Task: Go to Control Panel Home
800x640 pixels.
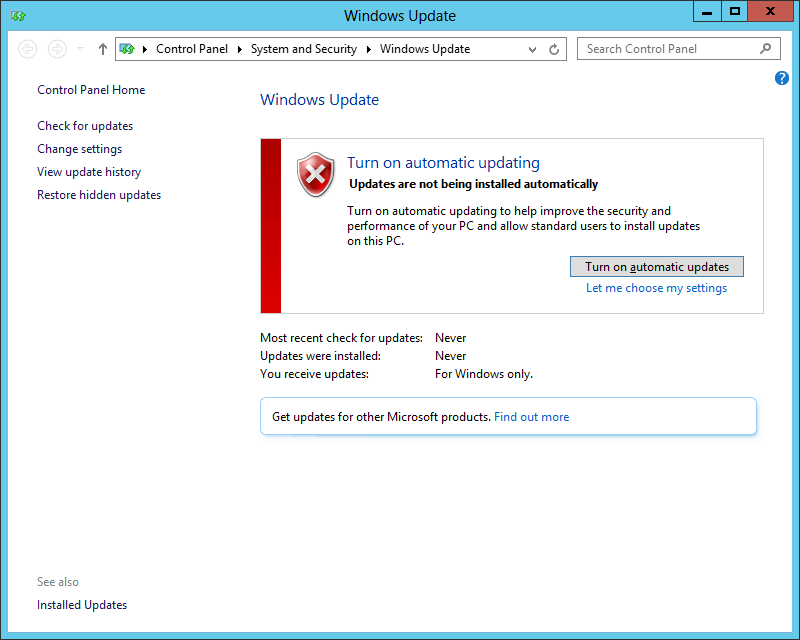Action: click(x=91, y=90)
